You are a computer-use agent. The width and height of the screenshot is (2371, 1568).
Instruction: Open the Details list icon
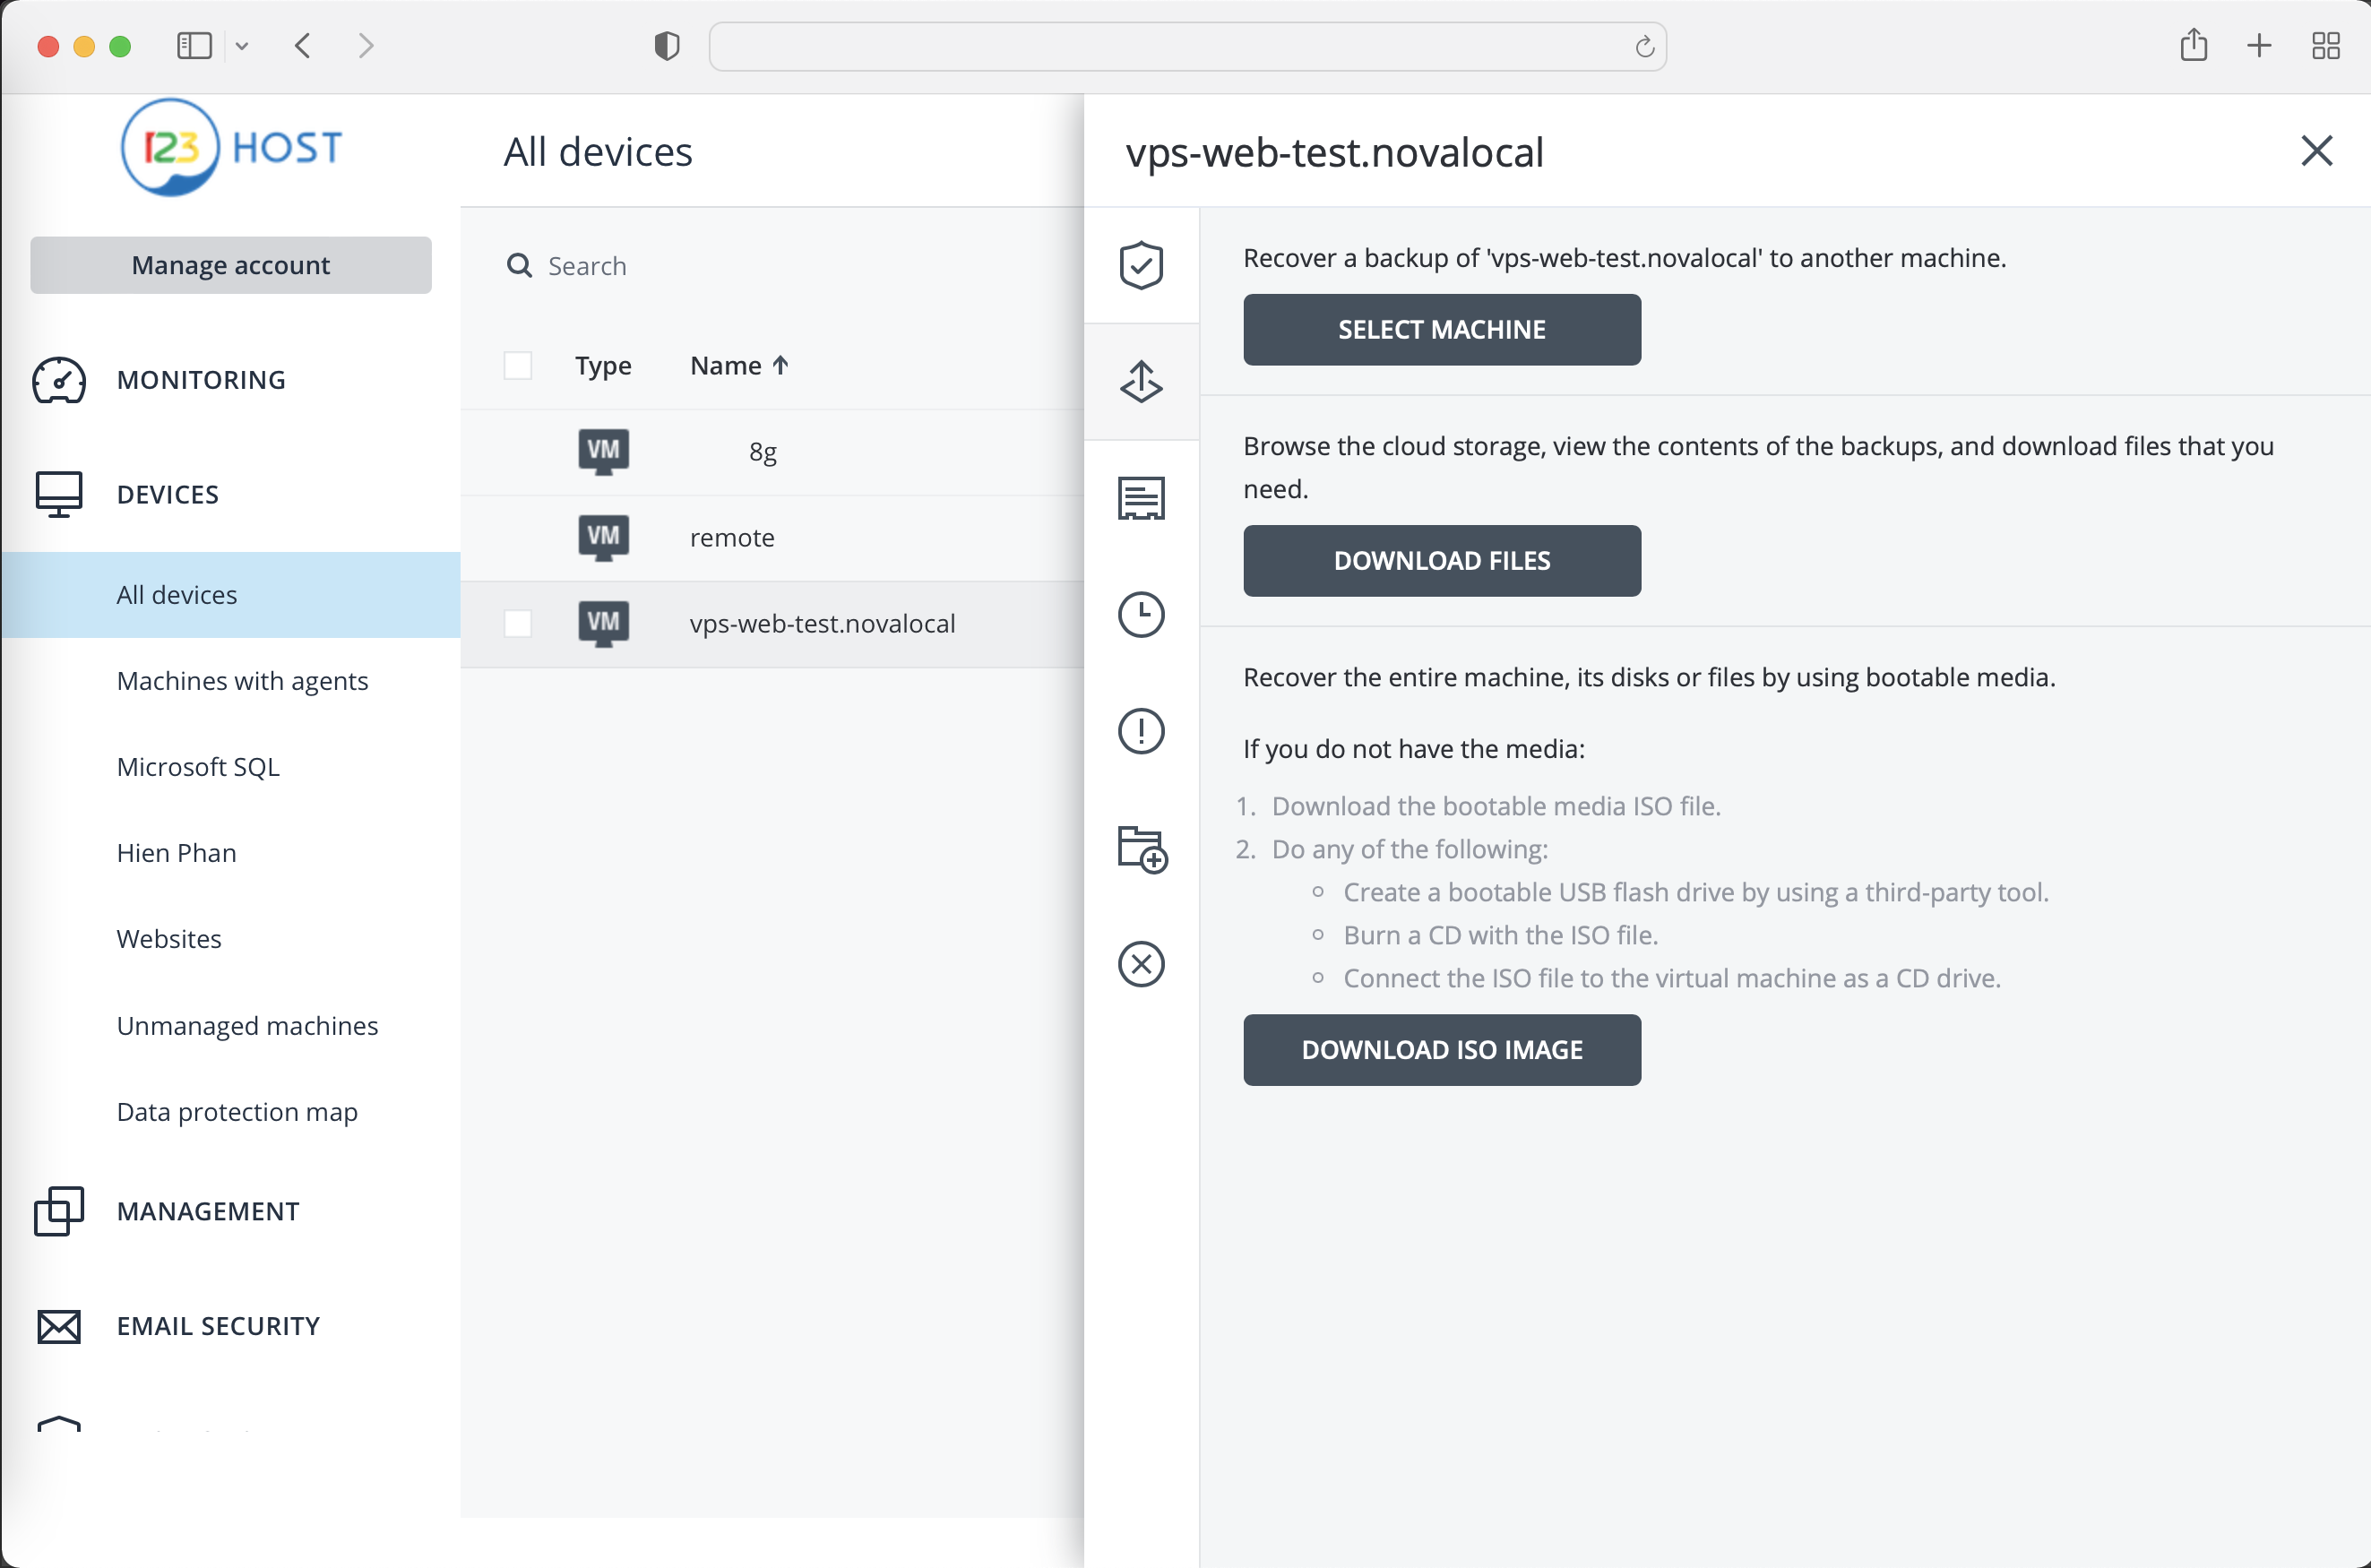point(1141,498)
